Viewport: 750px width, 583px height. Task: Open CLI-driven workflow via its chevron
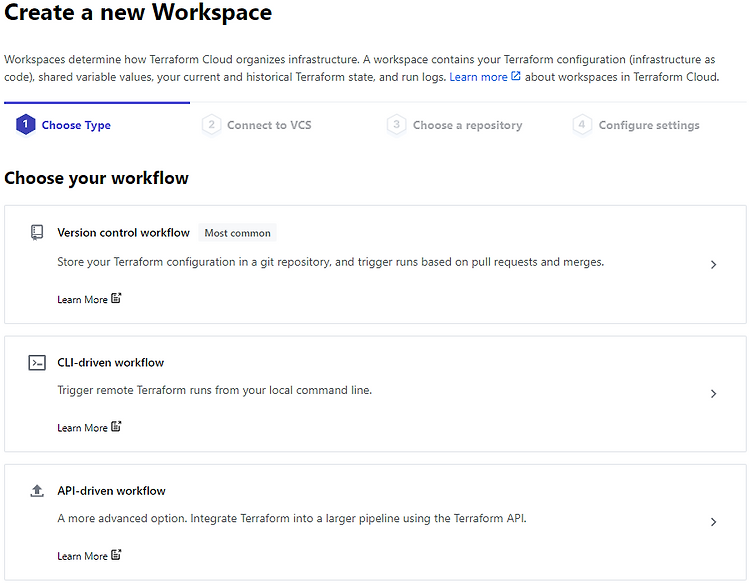713,394
